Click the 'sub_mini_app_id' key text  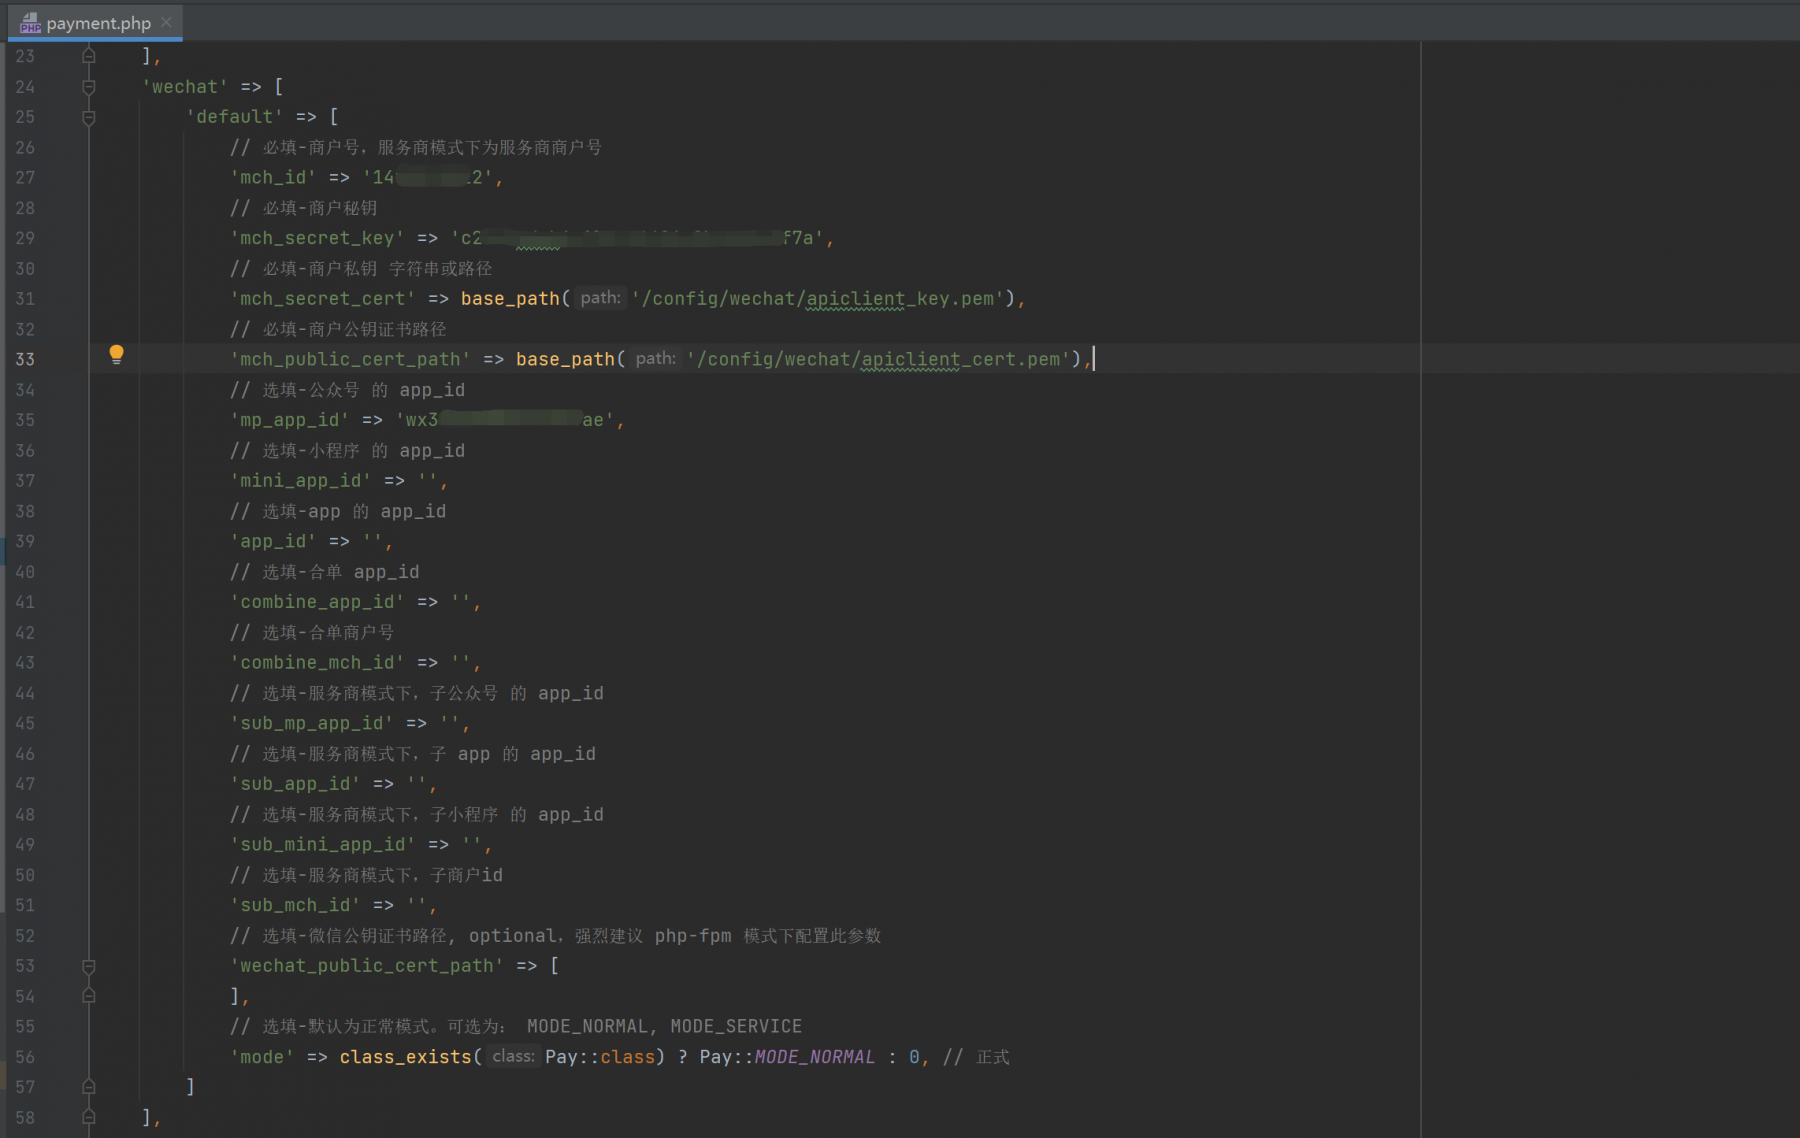click(323, 844)
